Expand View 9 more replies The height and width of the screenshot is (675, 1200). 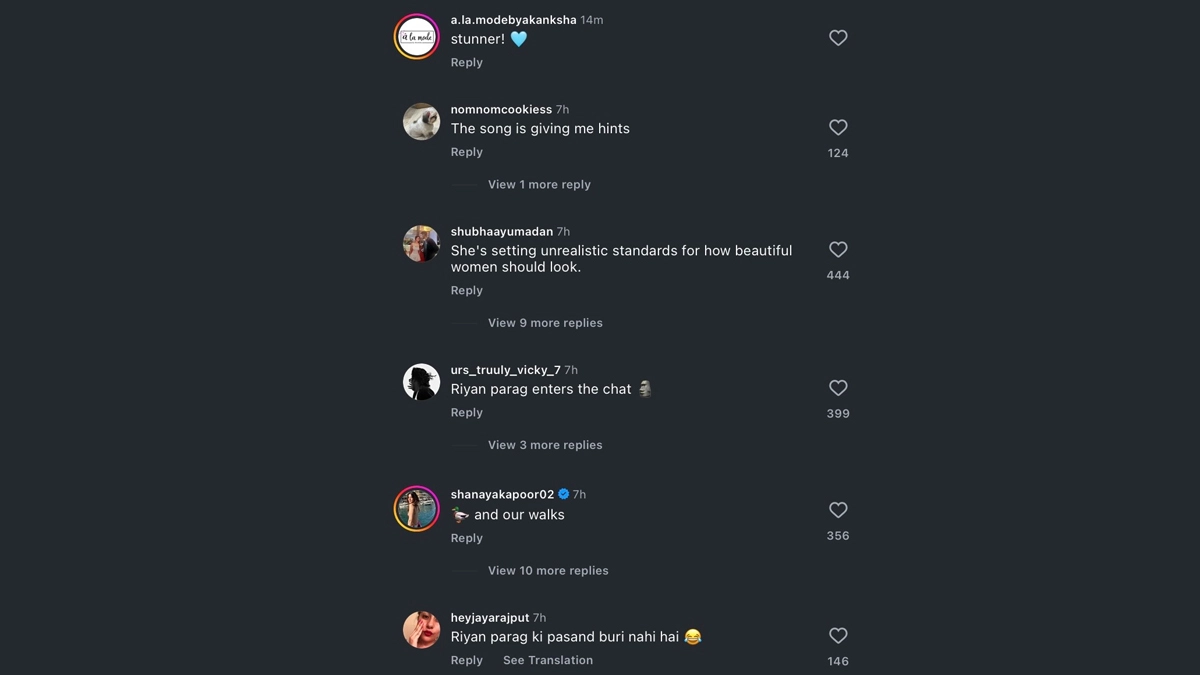(545, 323)
